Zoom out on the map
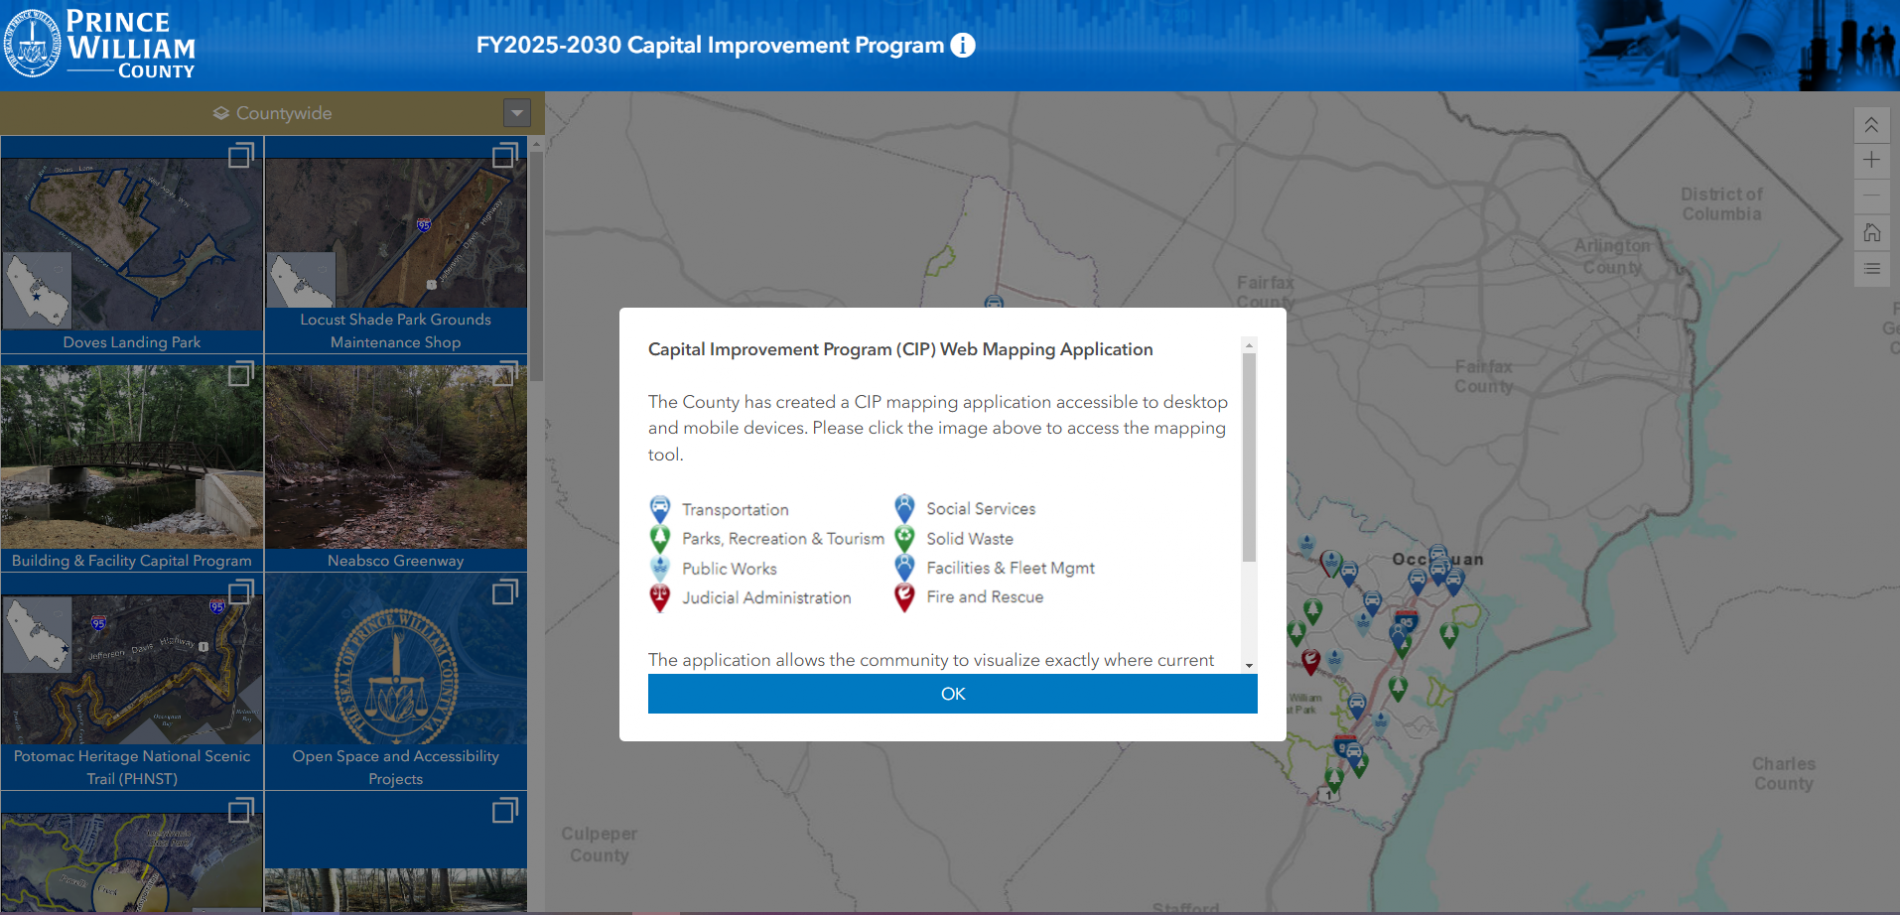Screen dimensions: 1900x915 (x=1871, y=196)
